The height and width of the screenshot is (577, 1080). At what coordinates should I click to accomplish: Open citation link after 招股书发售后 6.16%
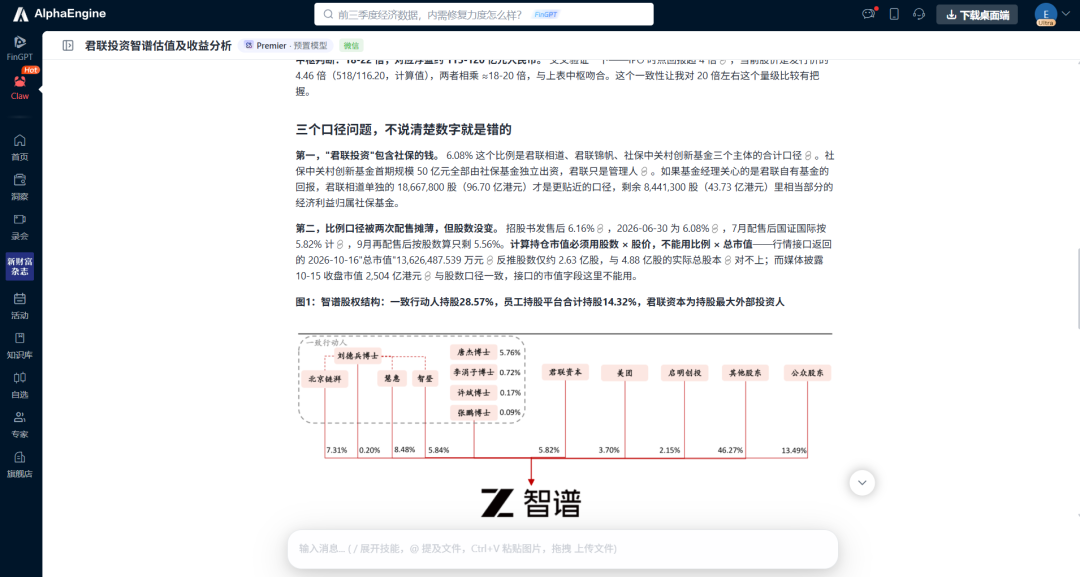(x=600, y=229)
